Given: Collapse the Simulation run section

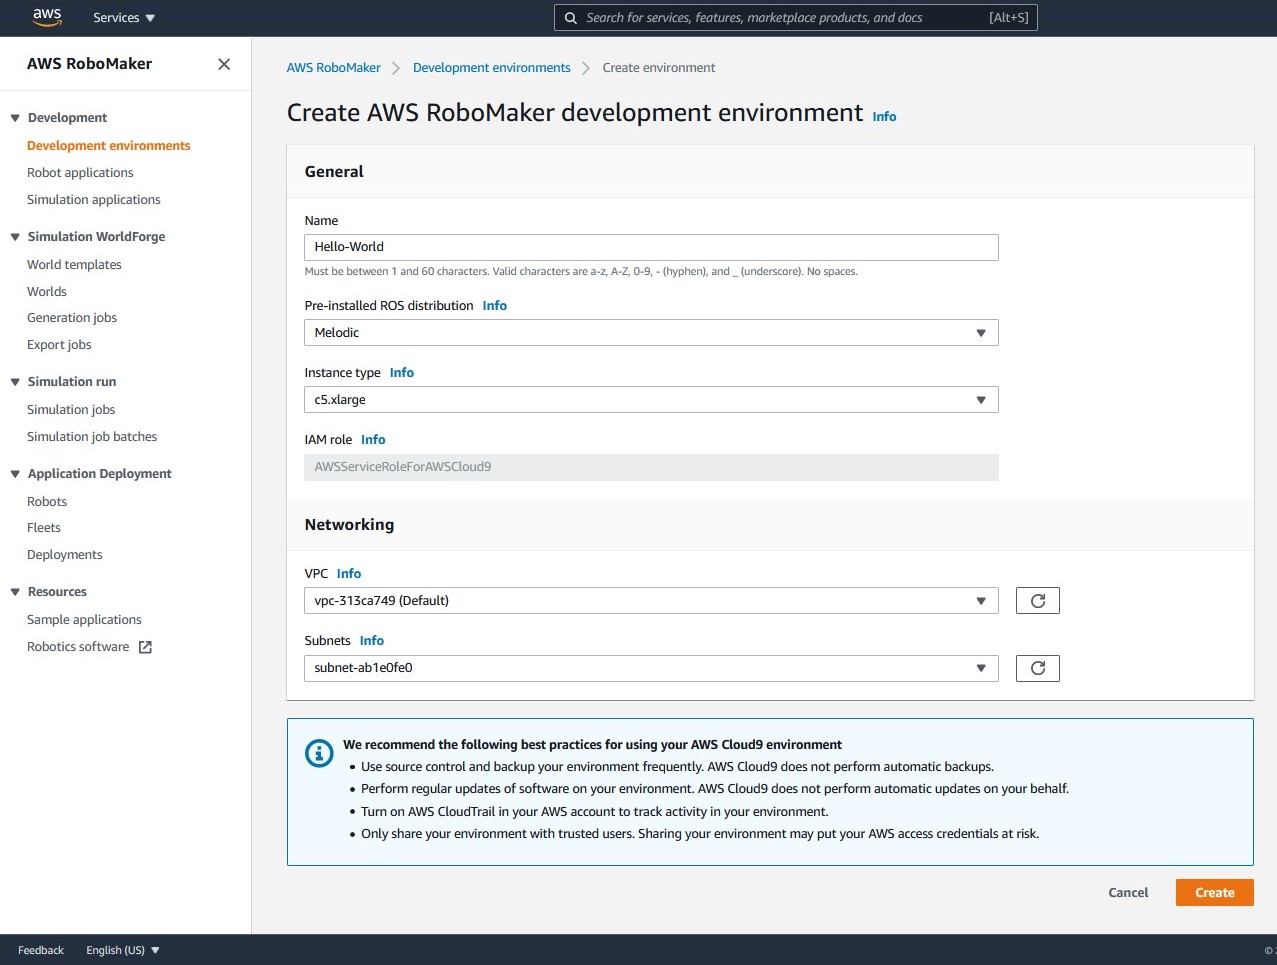Looking at the screenshot, I should tap(15, 382).
